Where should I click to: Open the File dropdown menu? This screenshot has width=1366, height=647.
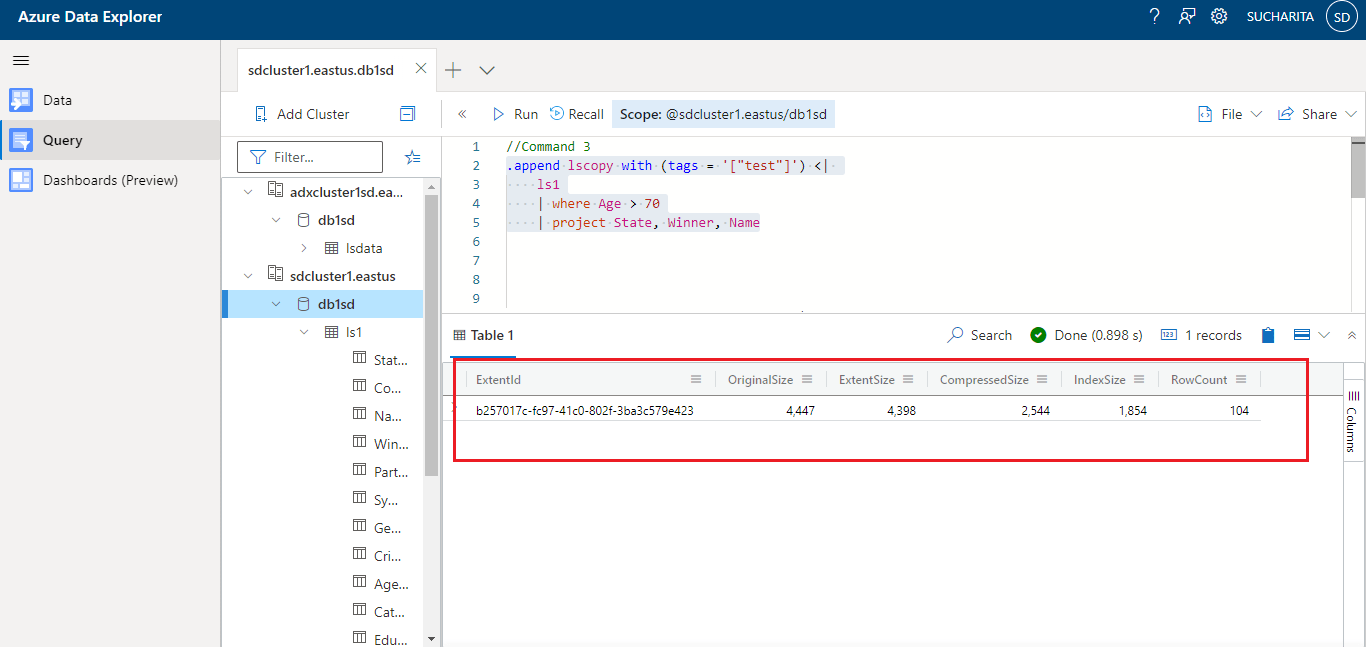[1230, 114]
